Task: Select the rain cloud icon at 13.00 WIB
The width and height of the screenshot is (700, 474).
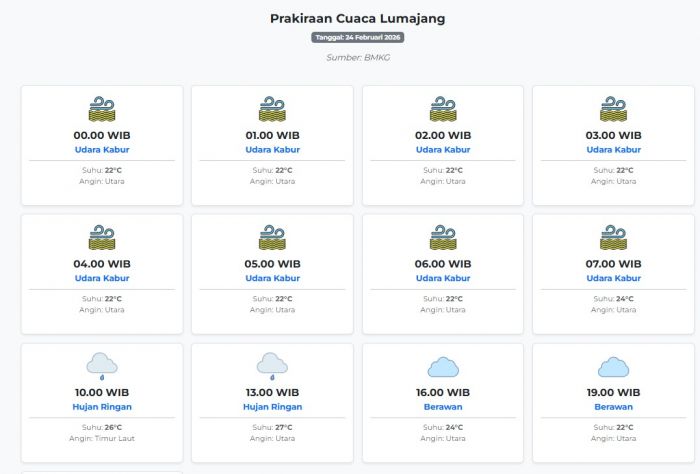Action: click(x=272, y=366)
